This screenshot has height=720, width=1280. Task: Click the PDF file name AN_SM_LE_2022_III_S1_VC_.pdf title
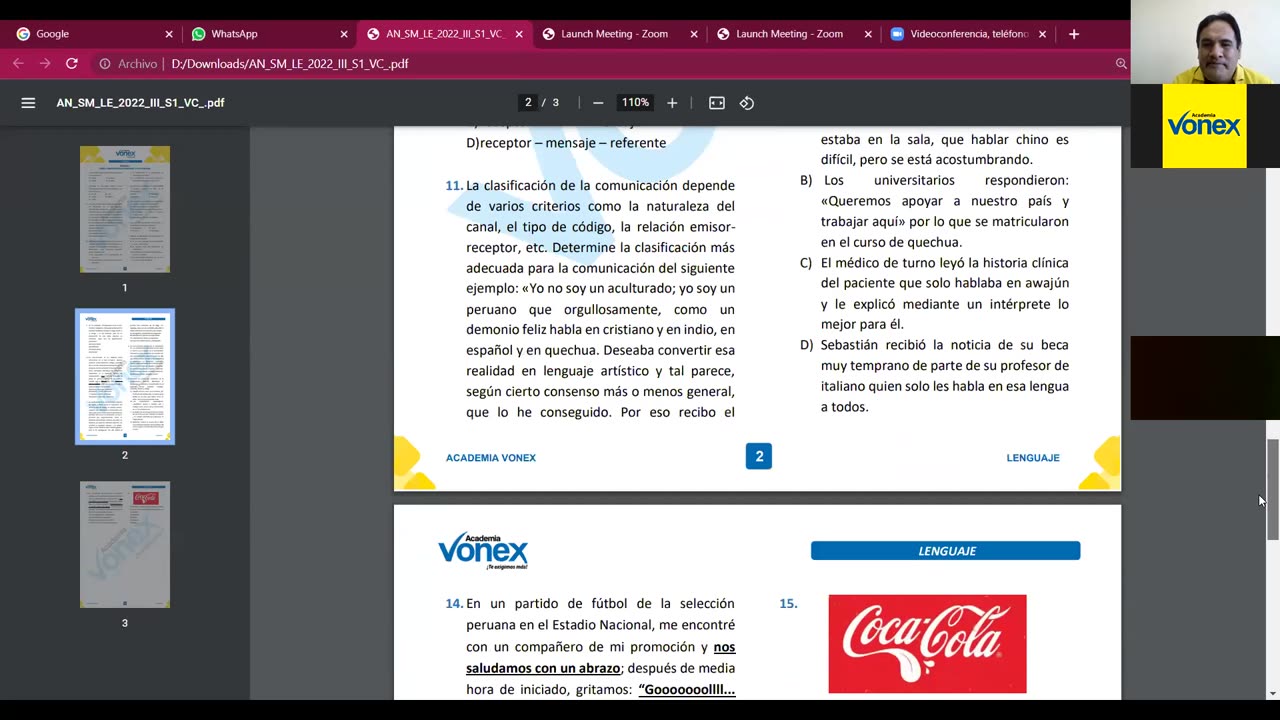140,103
